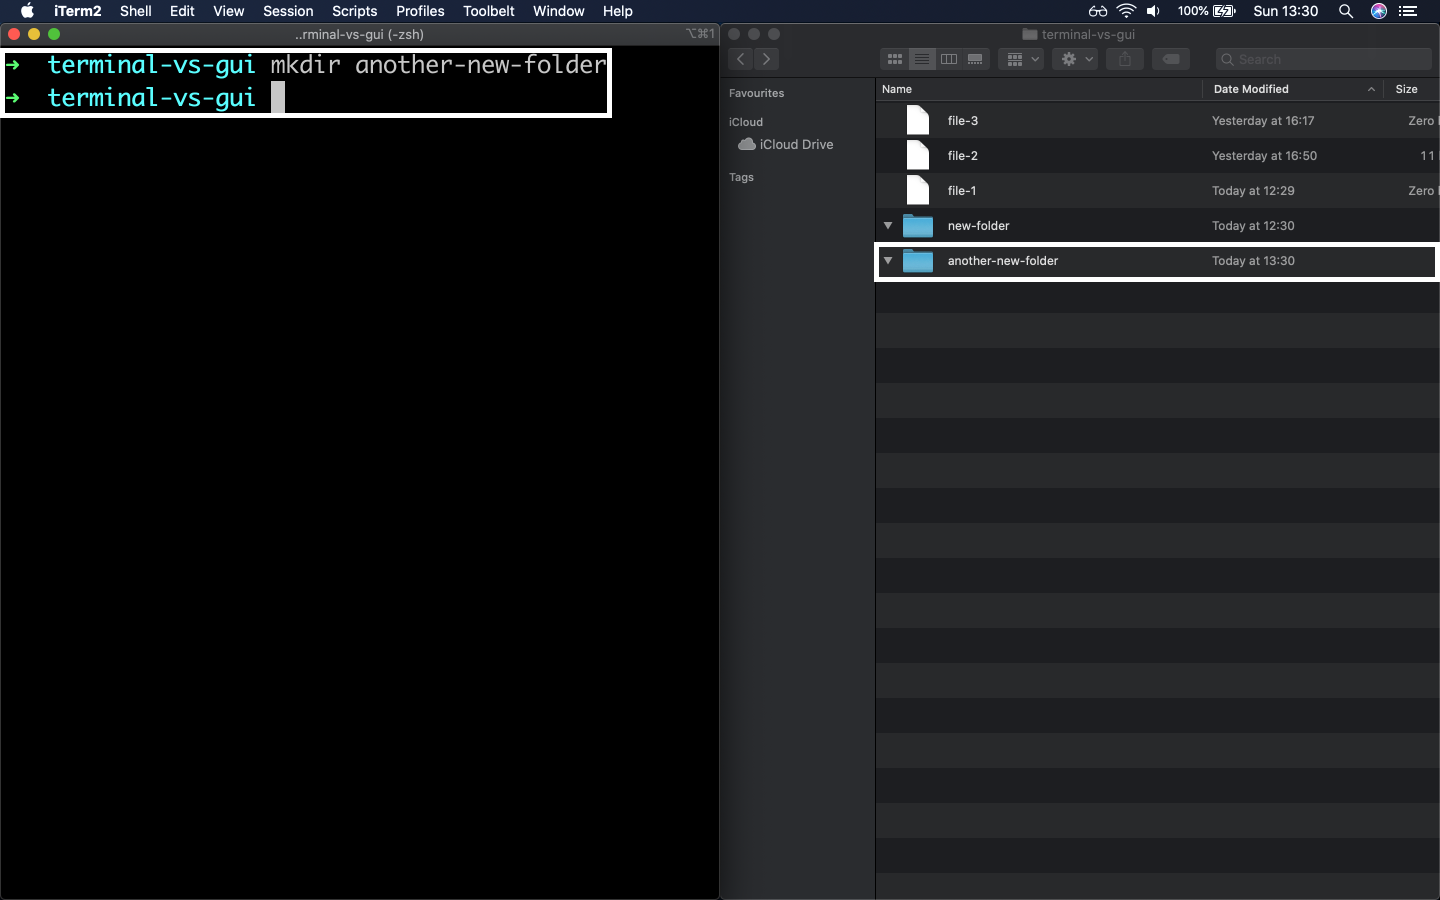The image size is (1440, 900).
Task: Select another-new-folder name in Finder
Action: 1003,261
